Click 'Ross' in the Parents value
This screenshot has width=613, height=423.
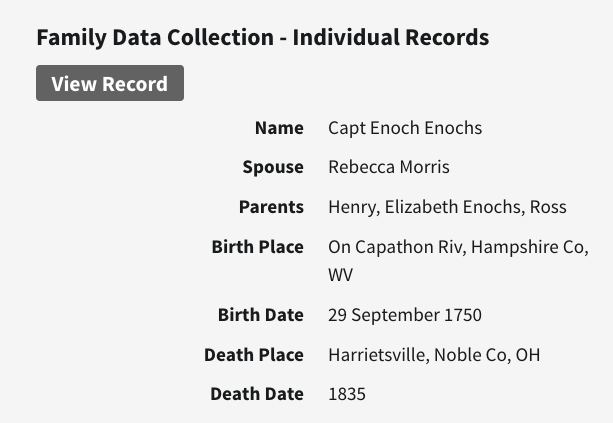pos(548,207)
